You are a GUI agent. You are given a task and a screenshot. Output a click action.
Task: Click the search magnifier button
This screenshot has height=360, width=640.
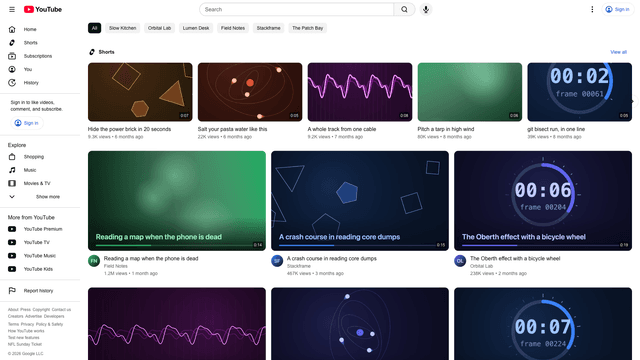coord(404,9)
